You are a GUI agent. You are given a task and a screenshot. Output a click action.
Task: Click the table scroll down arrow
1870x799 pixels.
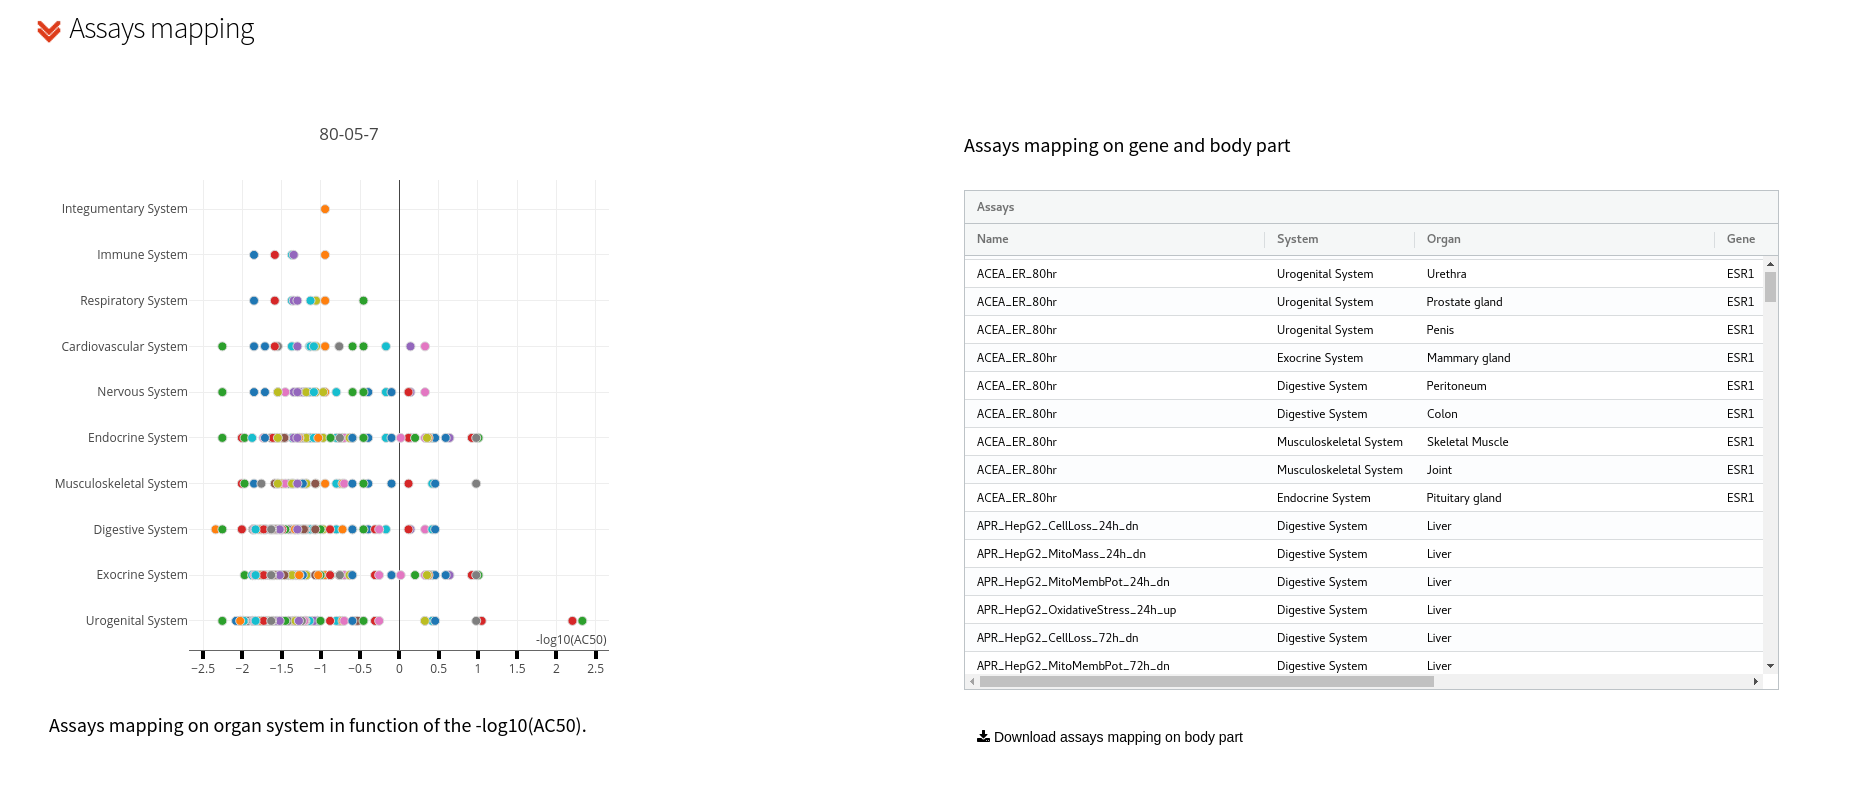pos(1770,666)
